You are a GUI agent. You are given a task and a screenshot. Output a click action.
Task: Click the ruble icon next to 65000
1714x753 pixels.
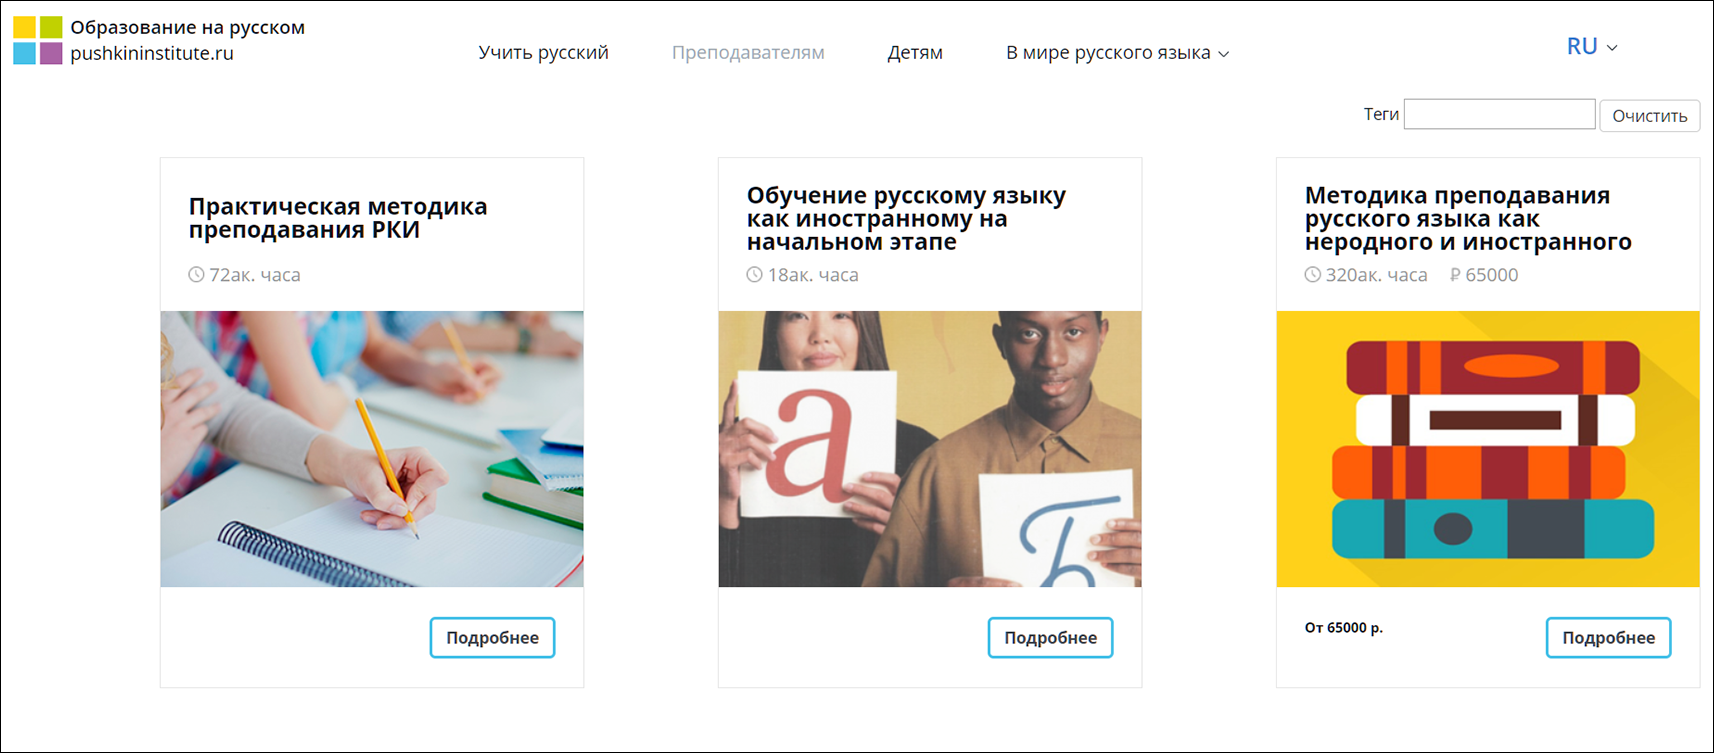tap(1455, 274)
